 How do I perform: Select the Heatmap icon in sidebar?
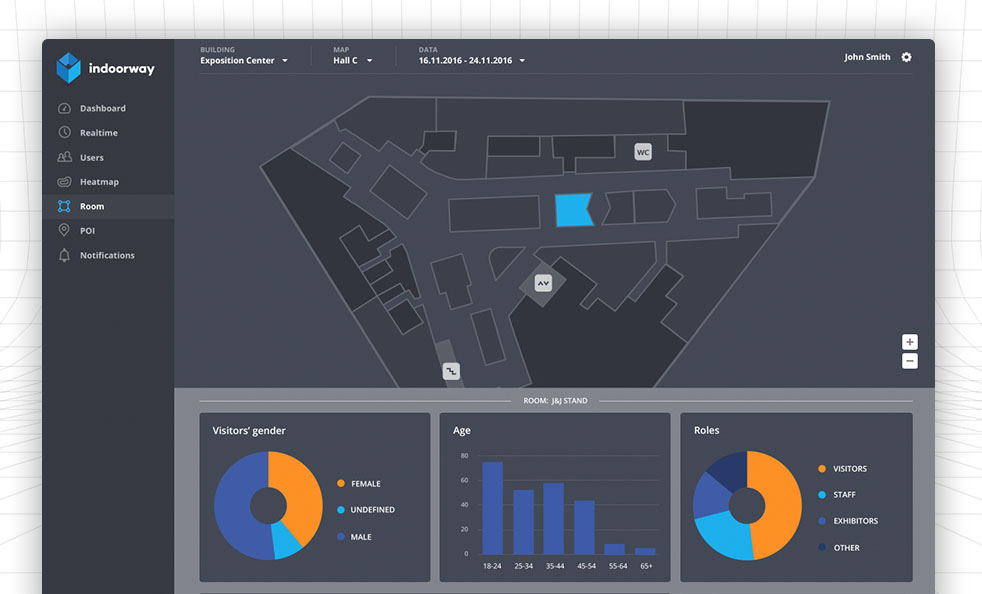pos(64,182)
